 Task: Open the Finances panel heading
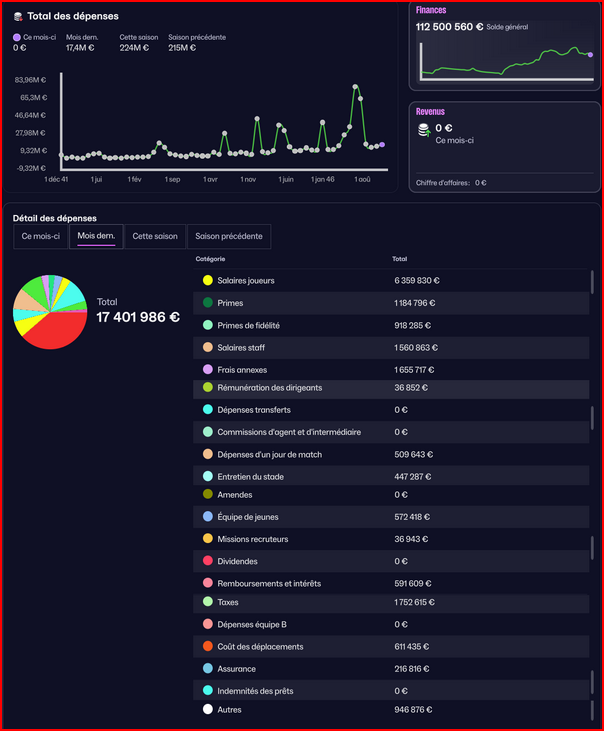click(x=431, y=10)
